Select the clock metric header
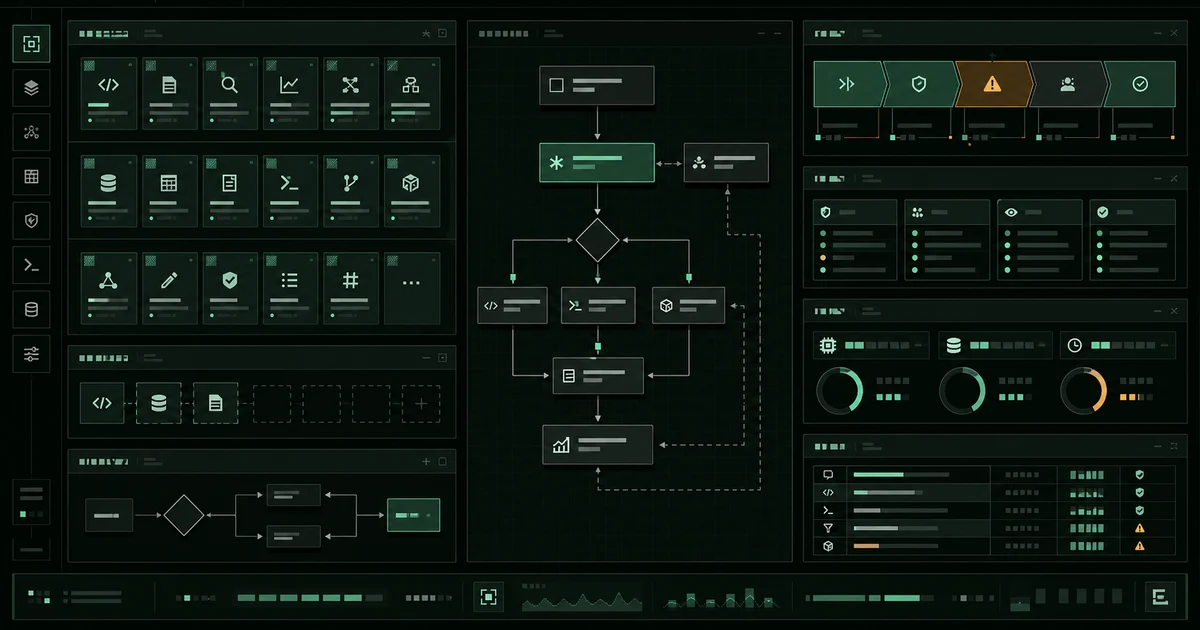This screenshot has height=630, width=1200. [1118, 345]
